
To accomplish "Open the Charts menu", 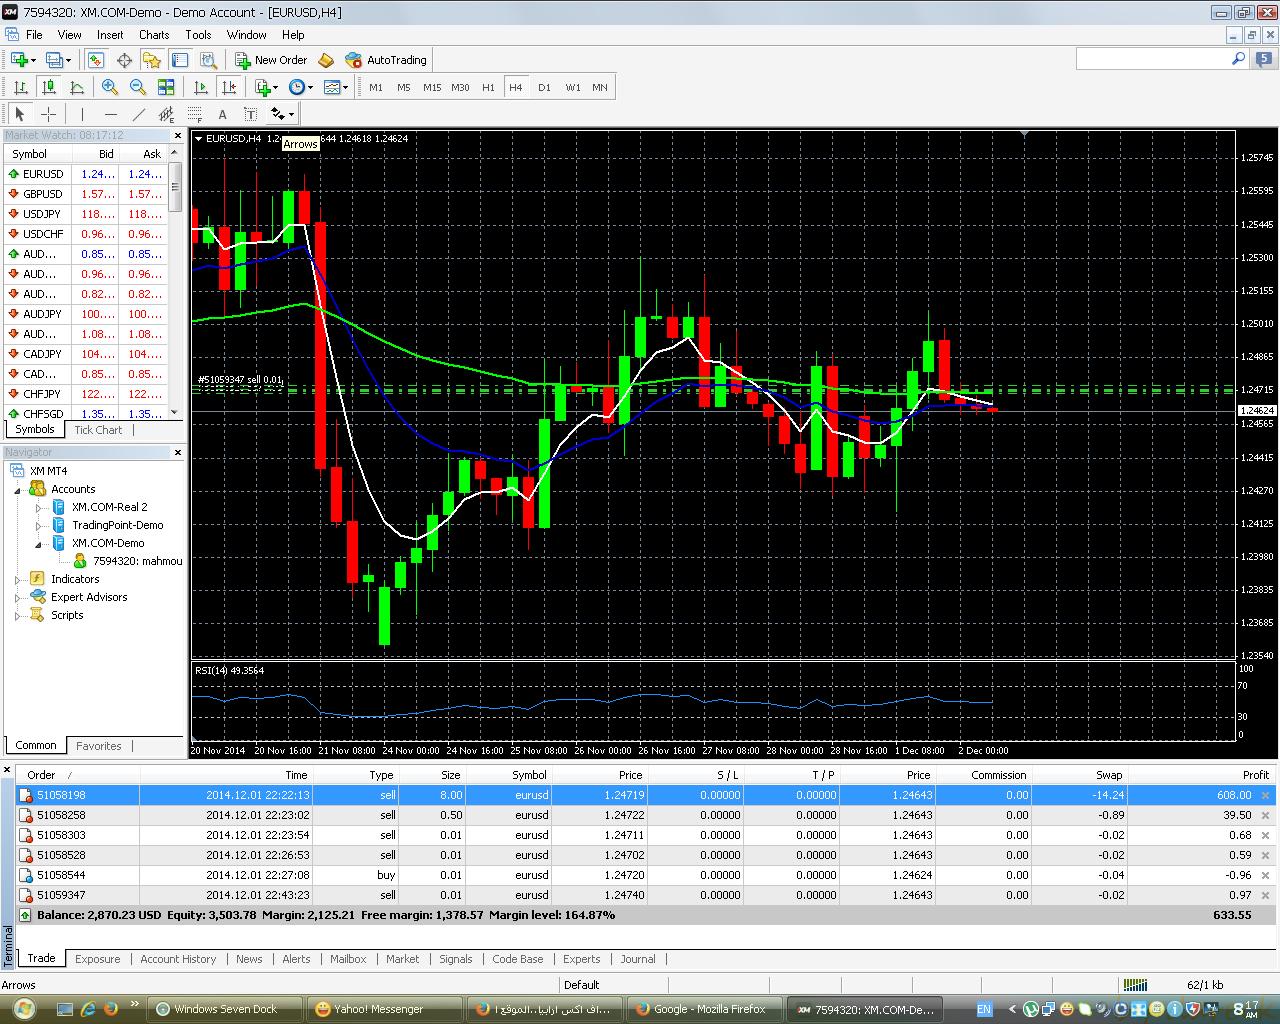I will point(154,34).
